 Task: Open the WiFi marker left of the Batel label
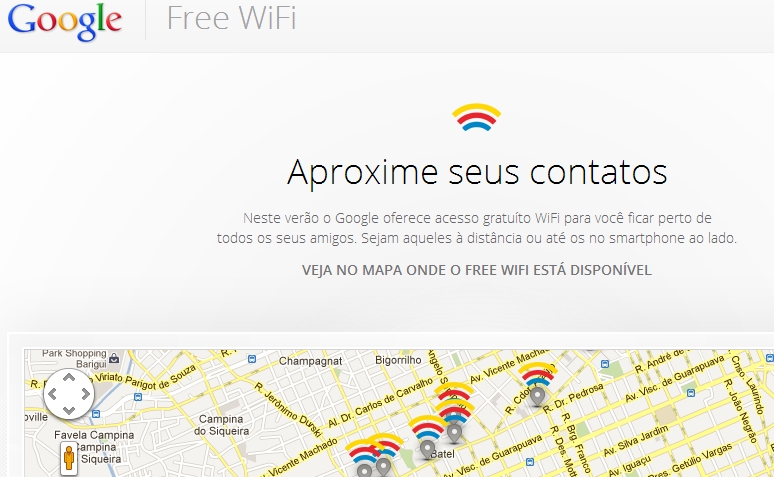tap(427, 437)
